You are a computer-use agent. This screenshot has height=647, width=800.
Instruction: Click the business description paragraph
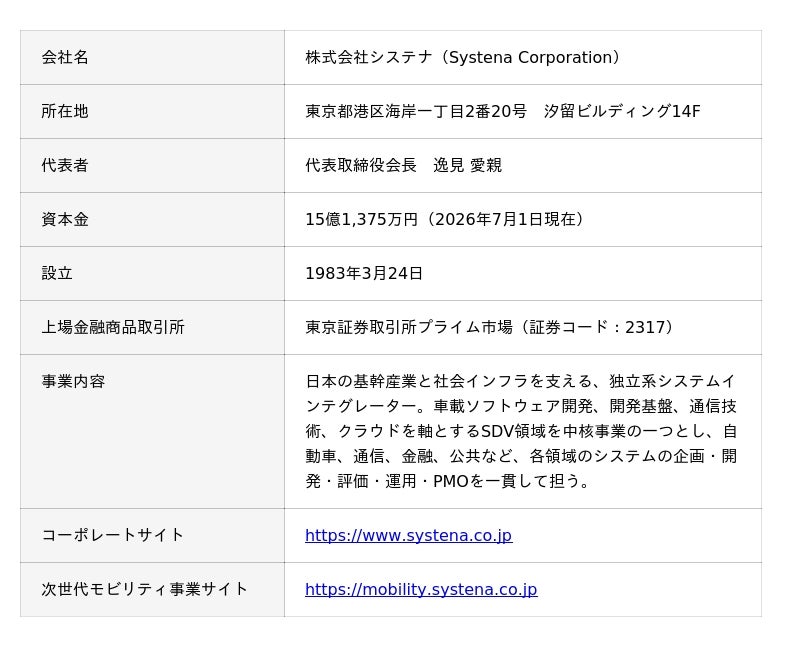coord(521,431)
